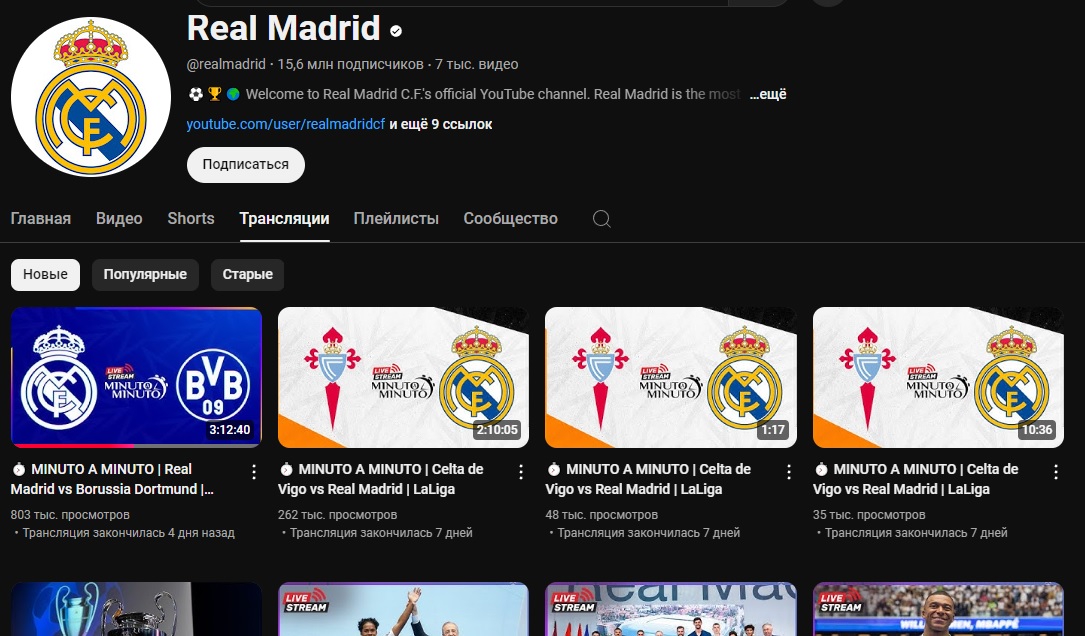Sort streams by Старые
Screen dimensions: 1085x636
(248, 275)
